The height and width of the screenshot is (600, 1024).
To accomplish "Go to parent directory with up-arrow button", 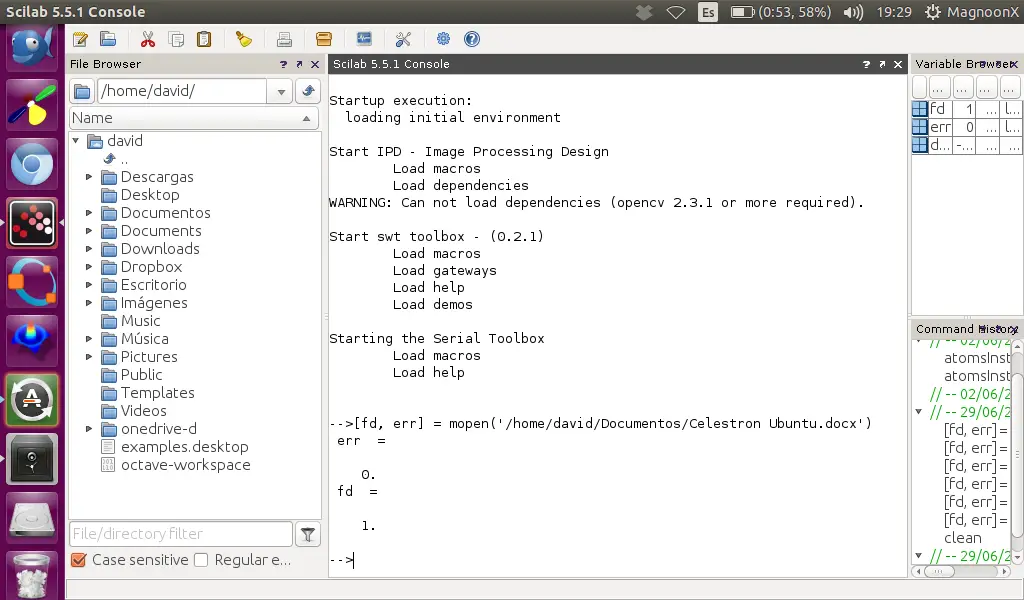I will [x=308, y=91].
